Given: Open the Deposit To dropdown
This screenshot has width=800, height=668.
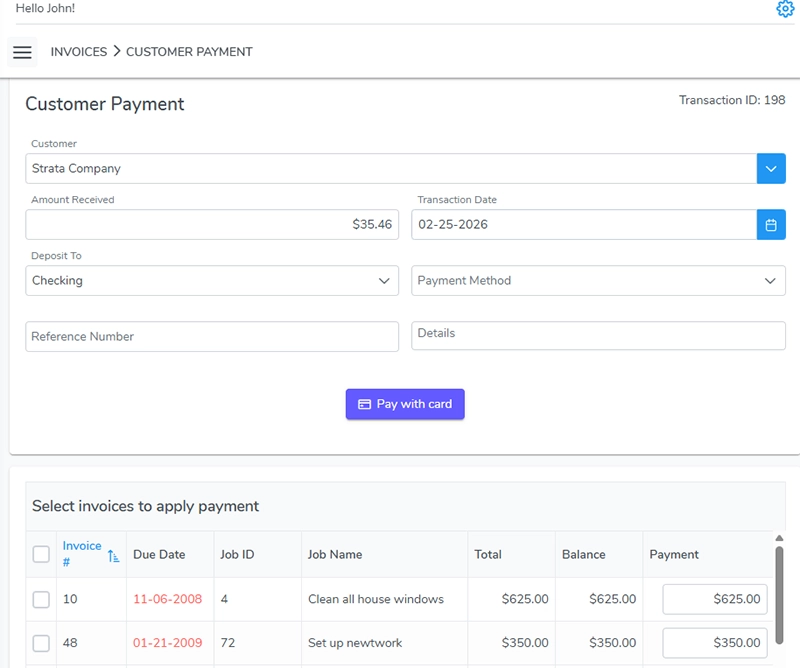Looking at the screenshot, I should point(212,281).
